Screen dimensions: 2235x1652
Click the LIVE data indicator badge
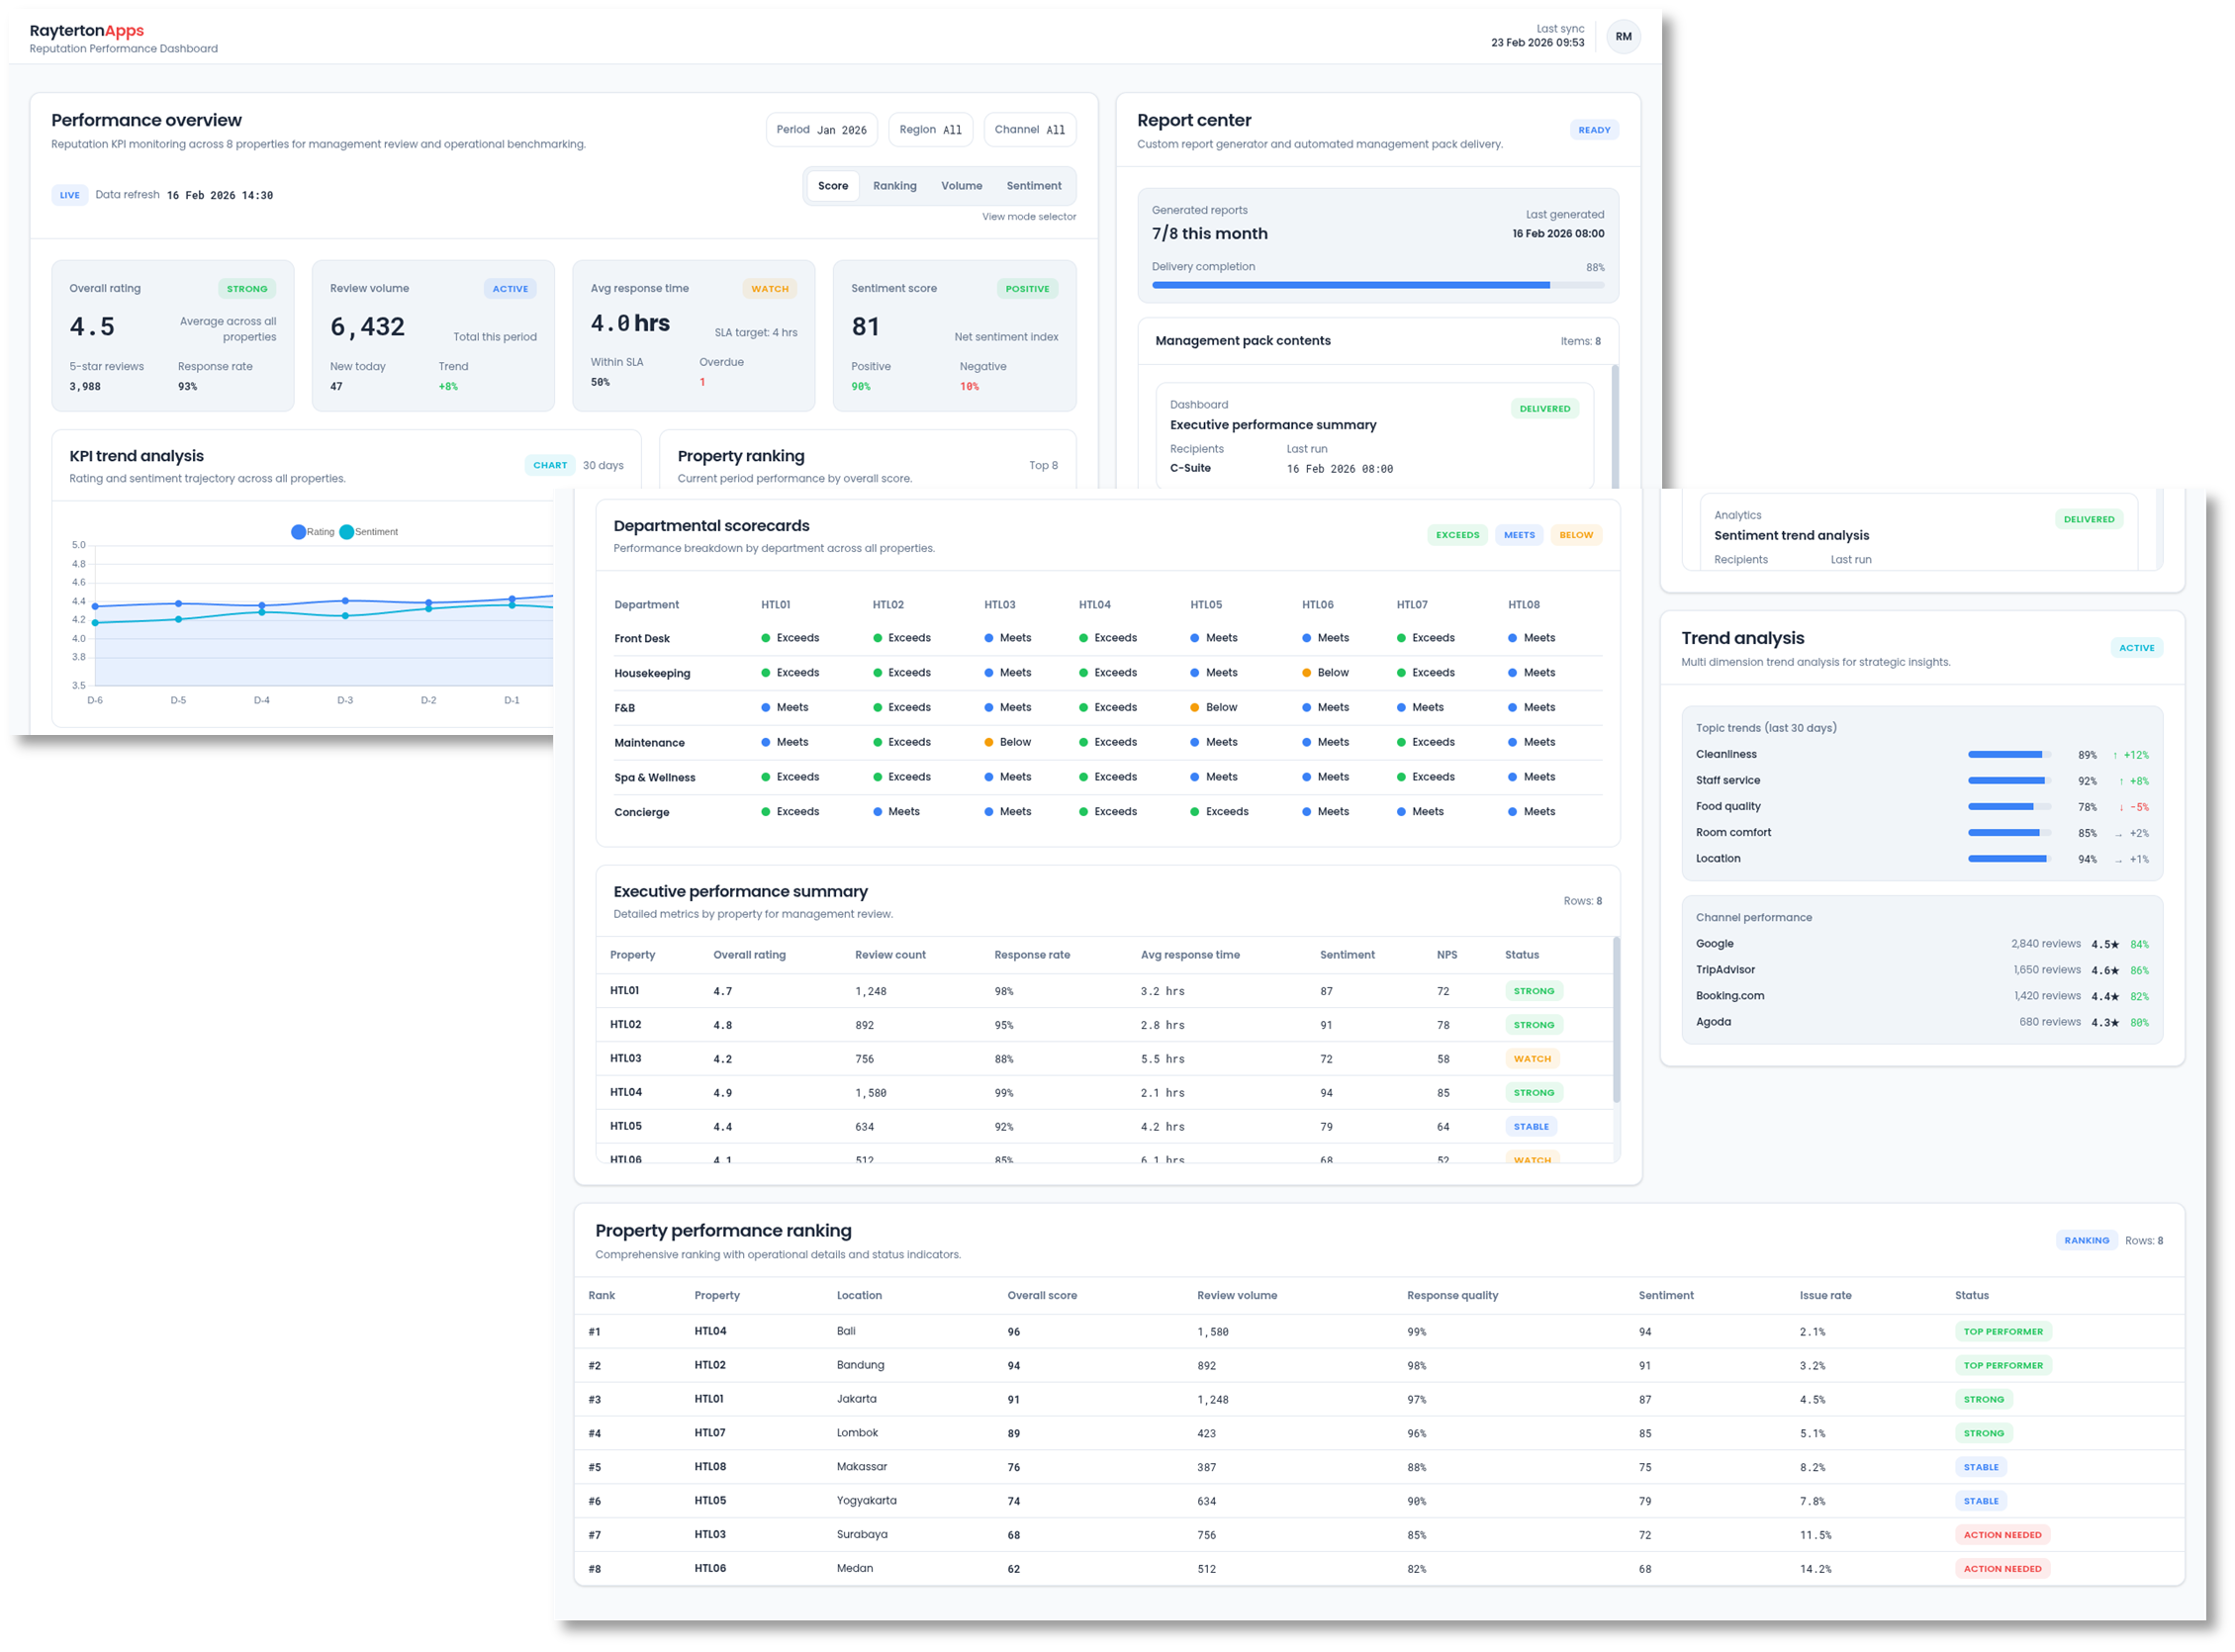[69, 195]
